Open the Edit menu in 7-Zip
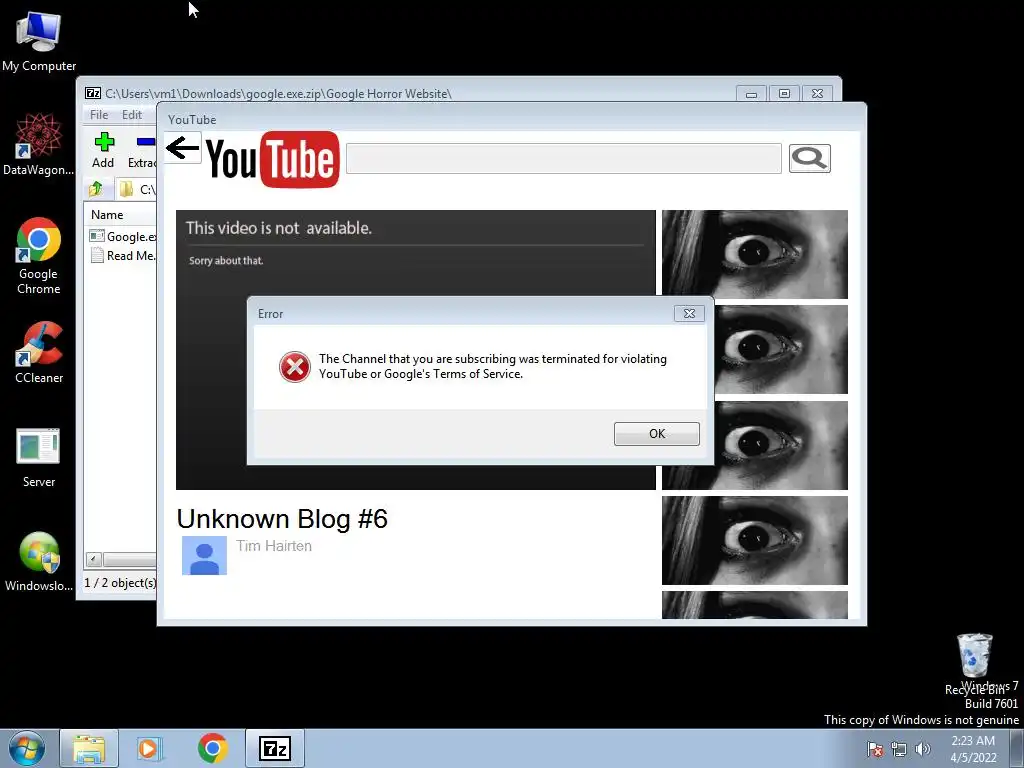The height and width of the screenshot is (768, 1024). click(132, 115)
